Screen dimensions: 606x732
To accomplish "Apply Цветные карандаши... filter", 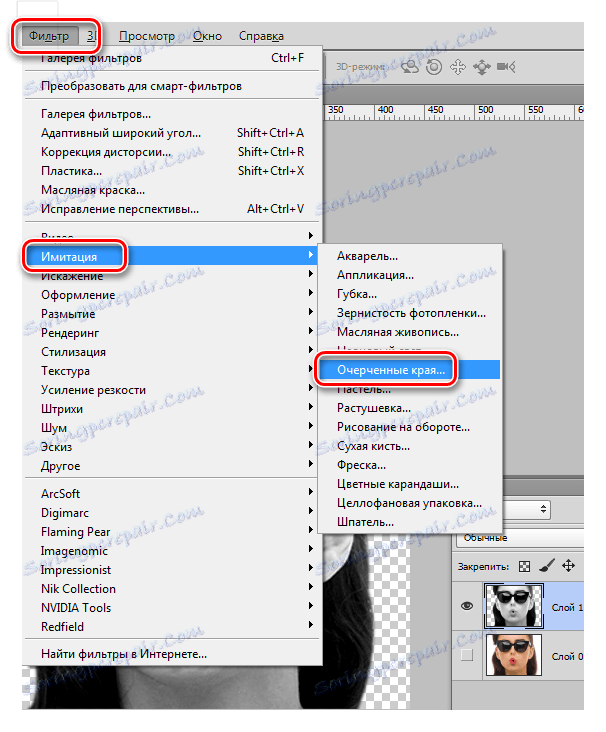I will click(410, 484).
